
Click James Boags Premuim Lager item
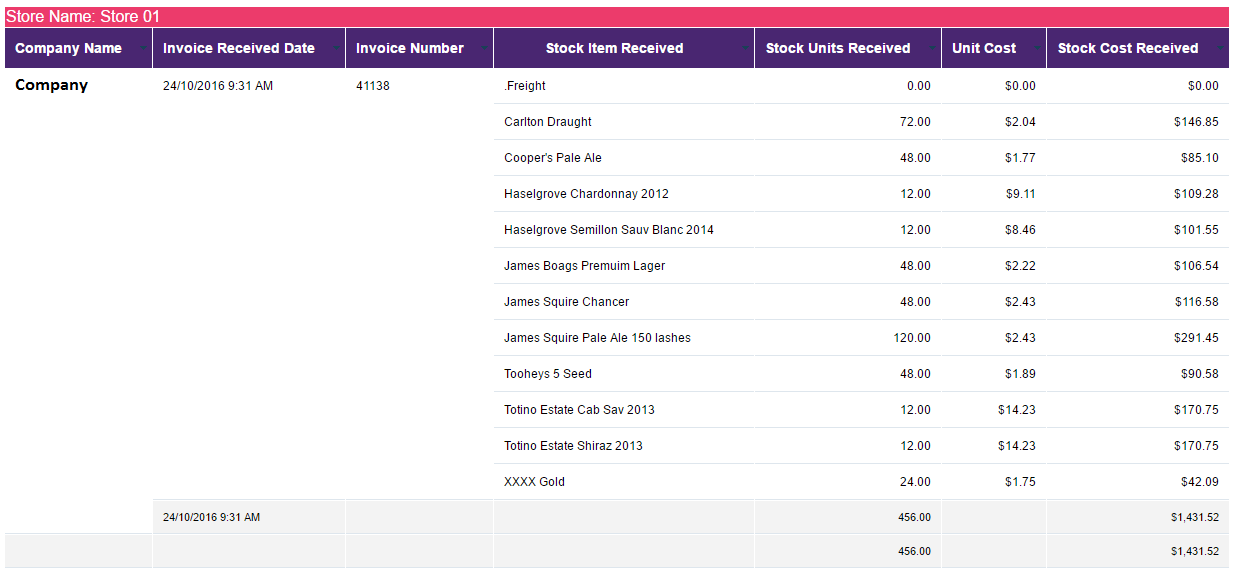coord(585,266)
